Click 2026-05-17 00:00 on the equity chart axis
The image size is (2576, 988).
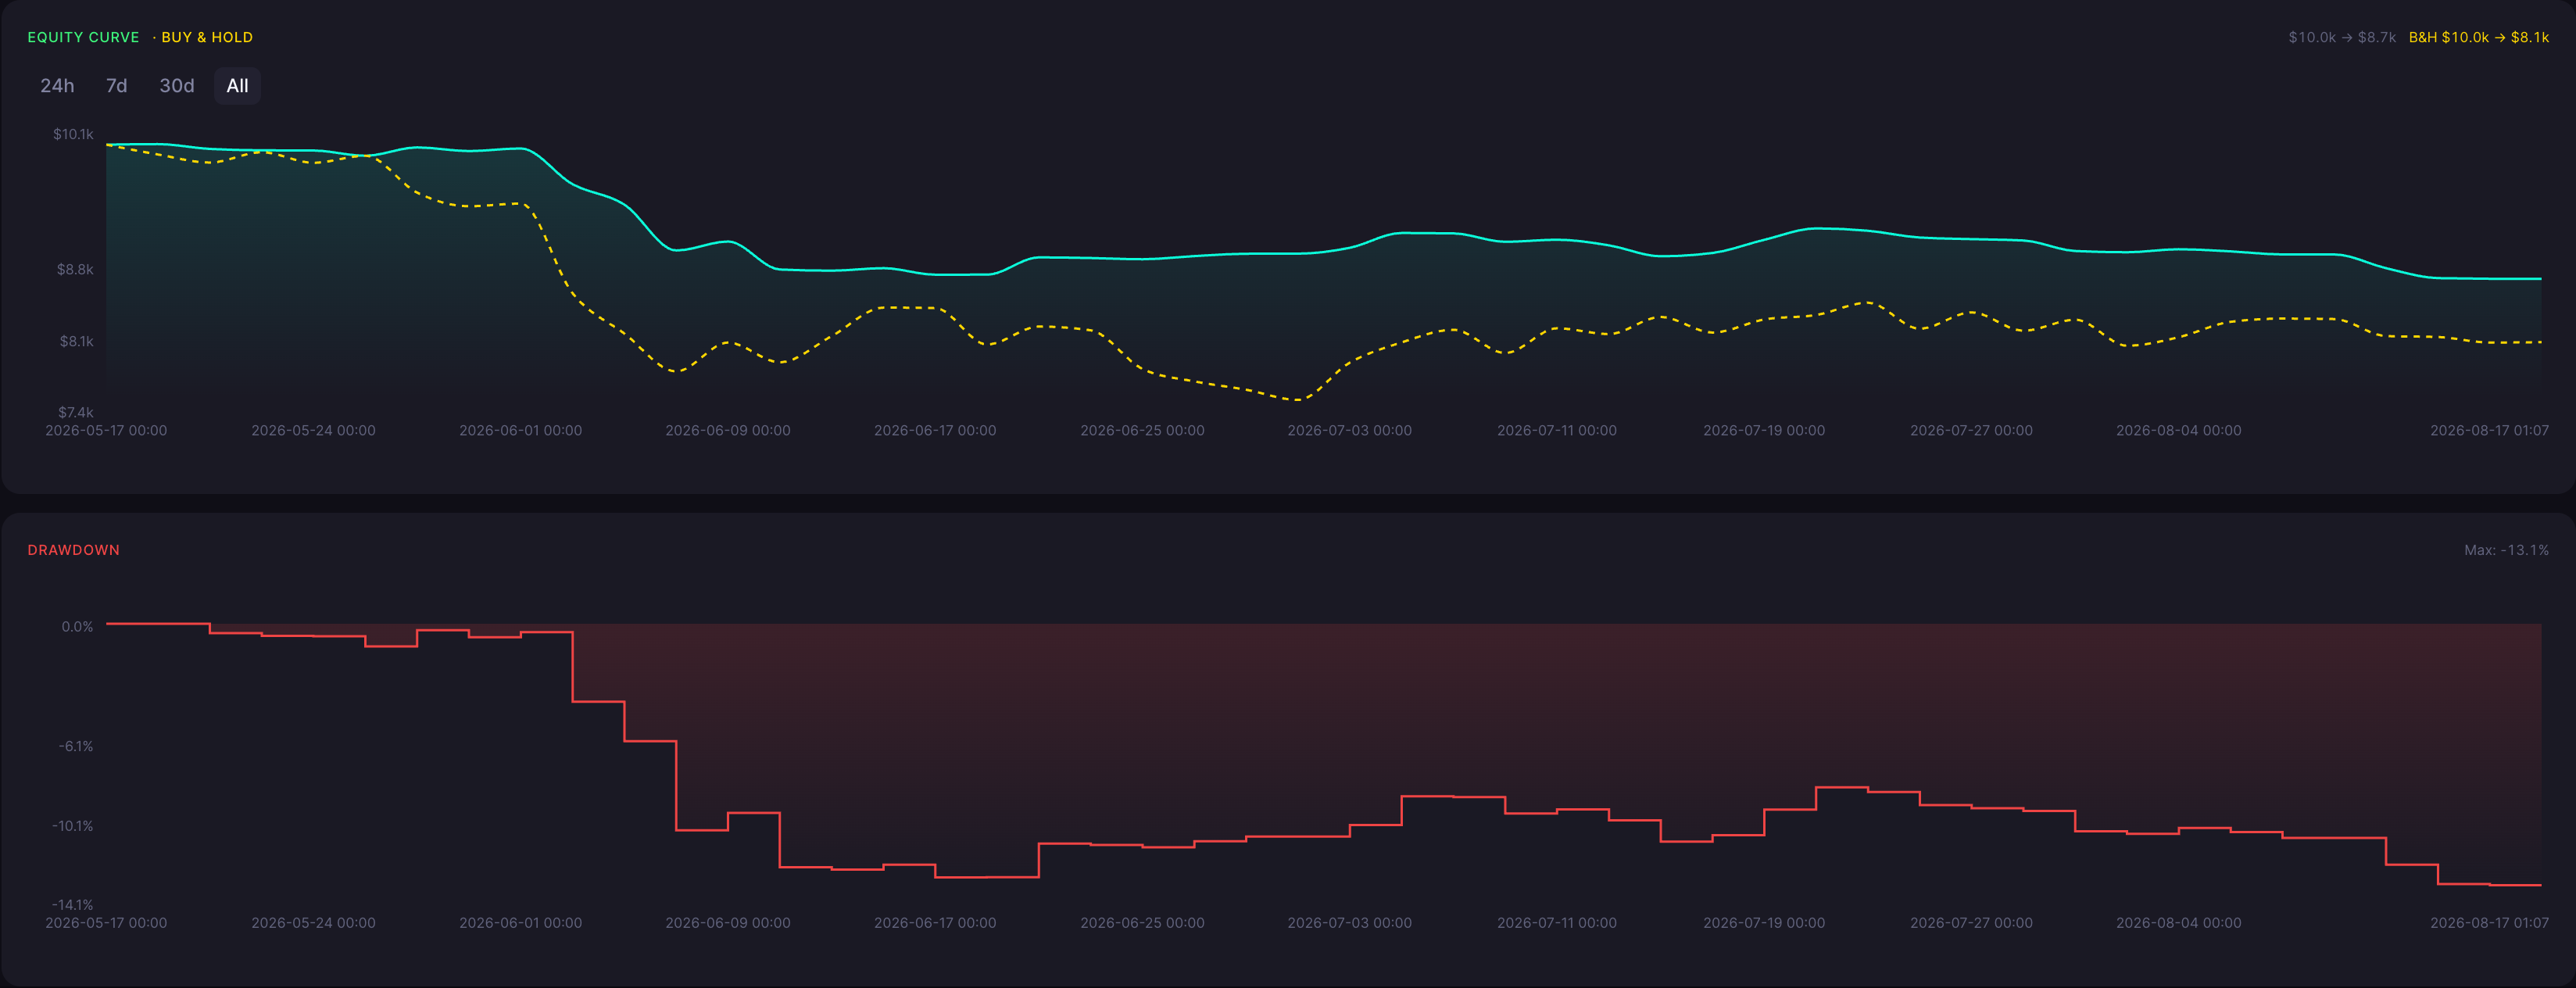pos(106,430)
